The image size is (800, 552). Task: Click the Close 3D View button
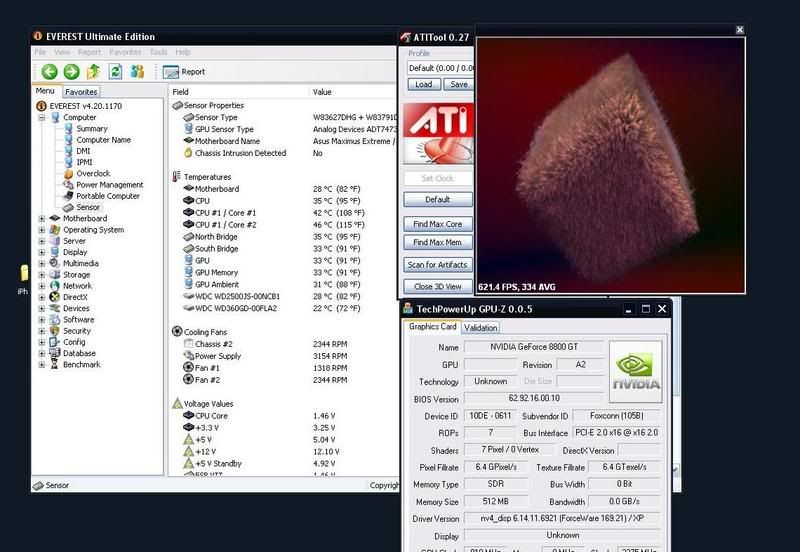pyautogui.click(x=437, y=286)
